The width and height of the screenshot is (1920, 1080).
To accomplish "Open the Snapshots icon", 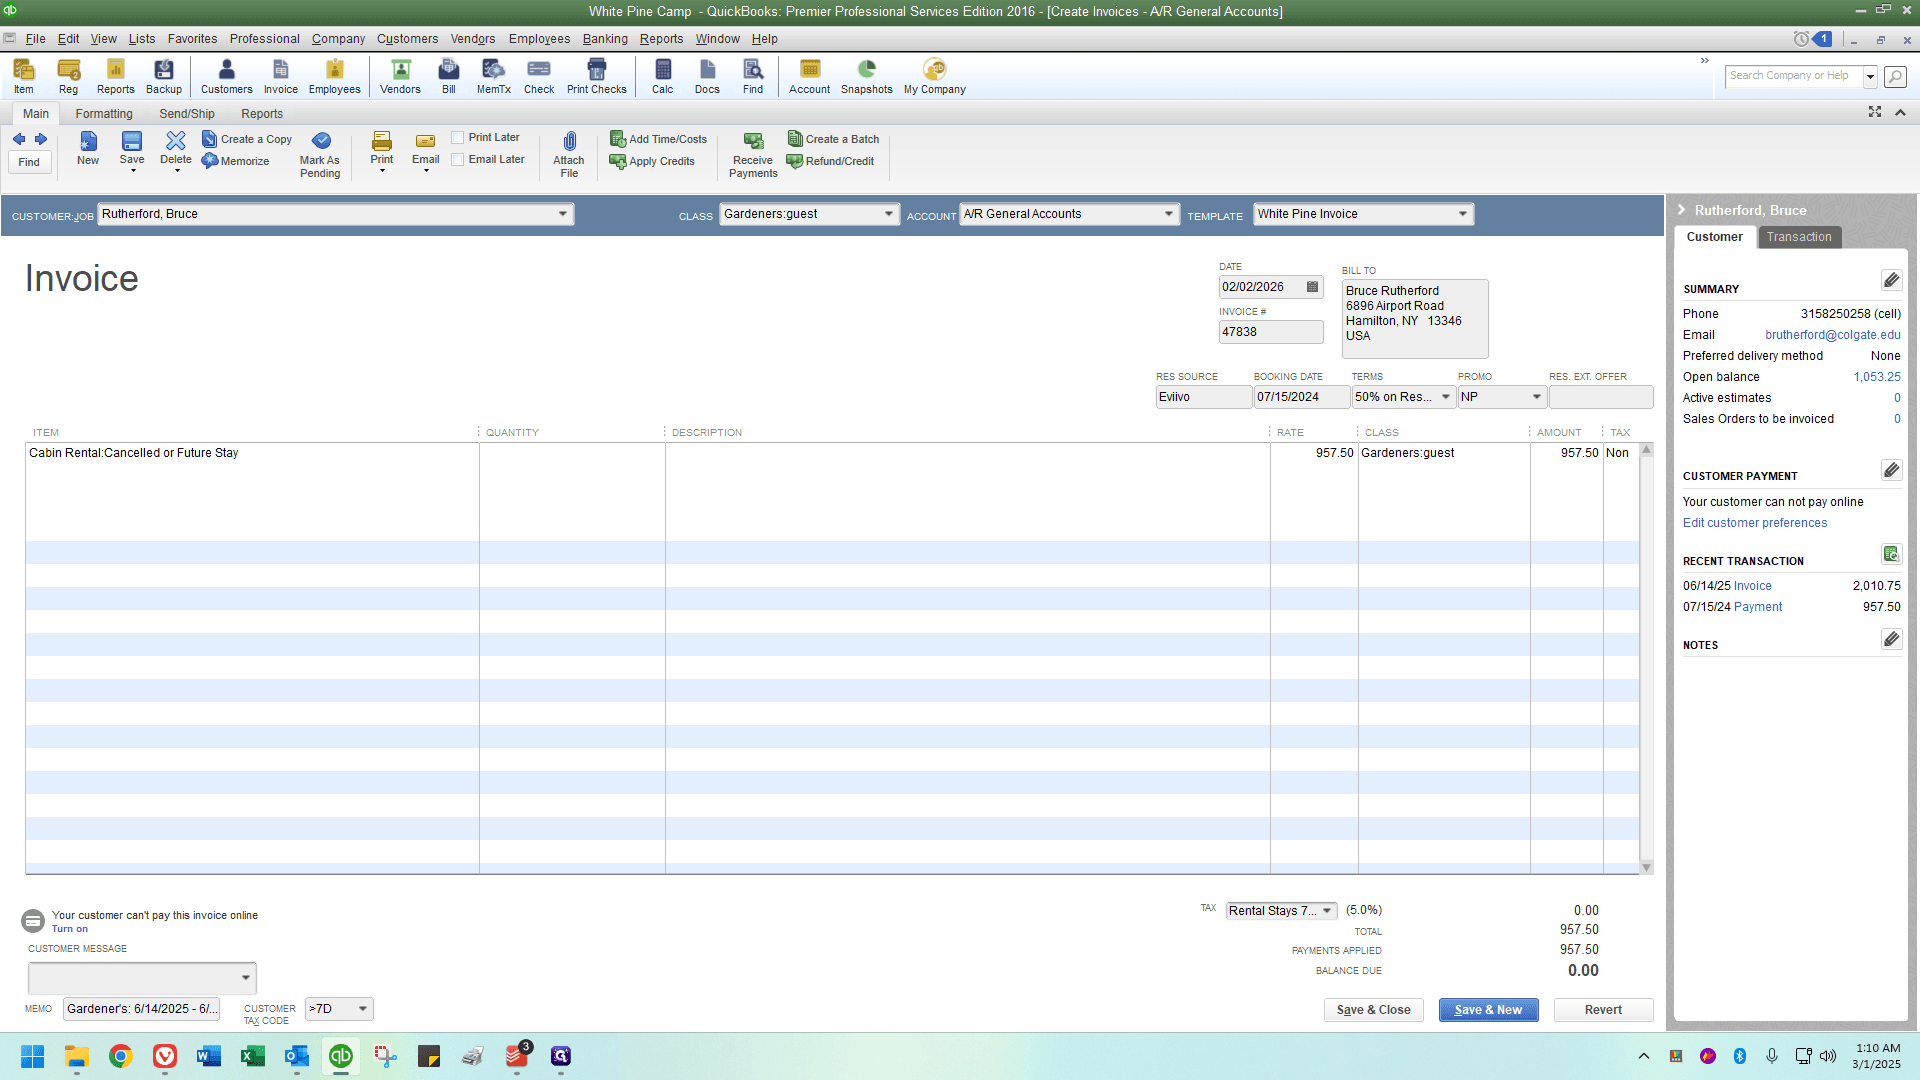I will tap(867, 76).
